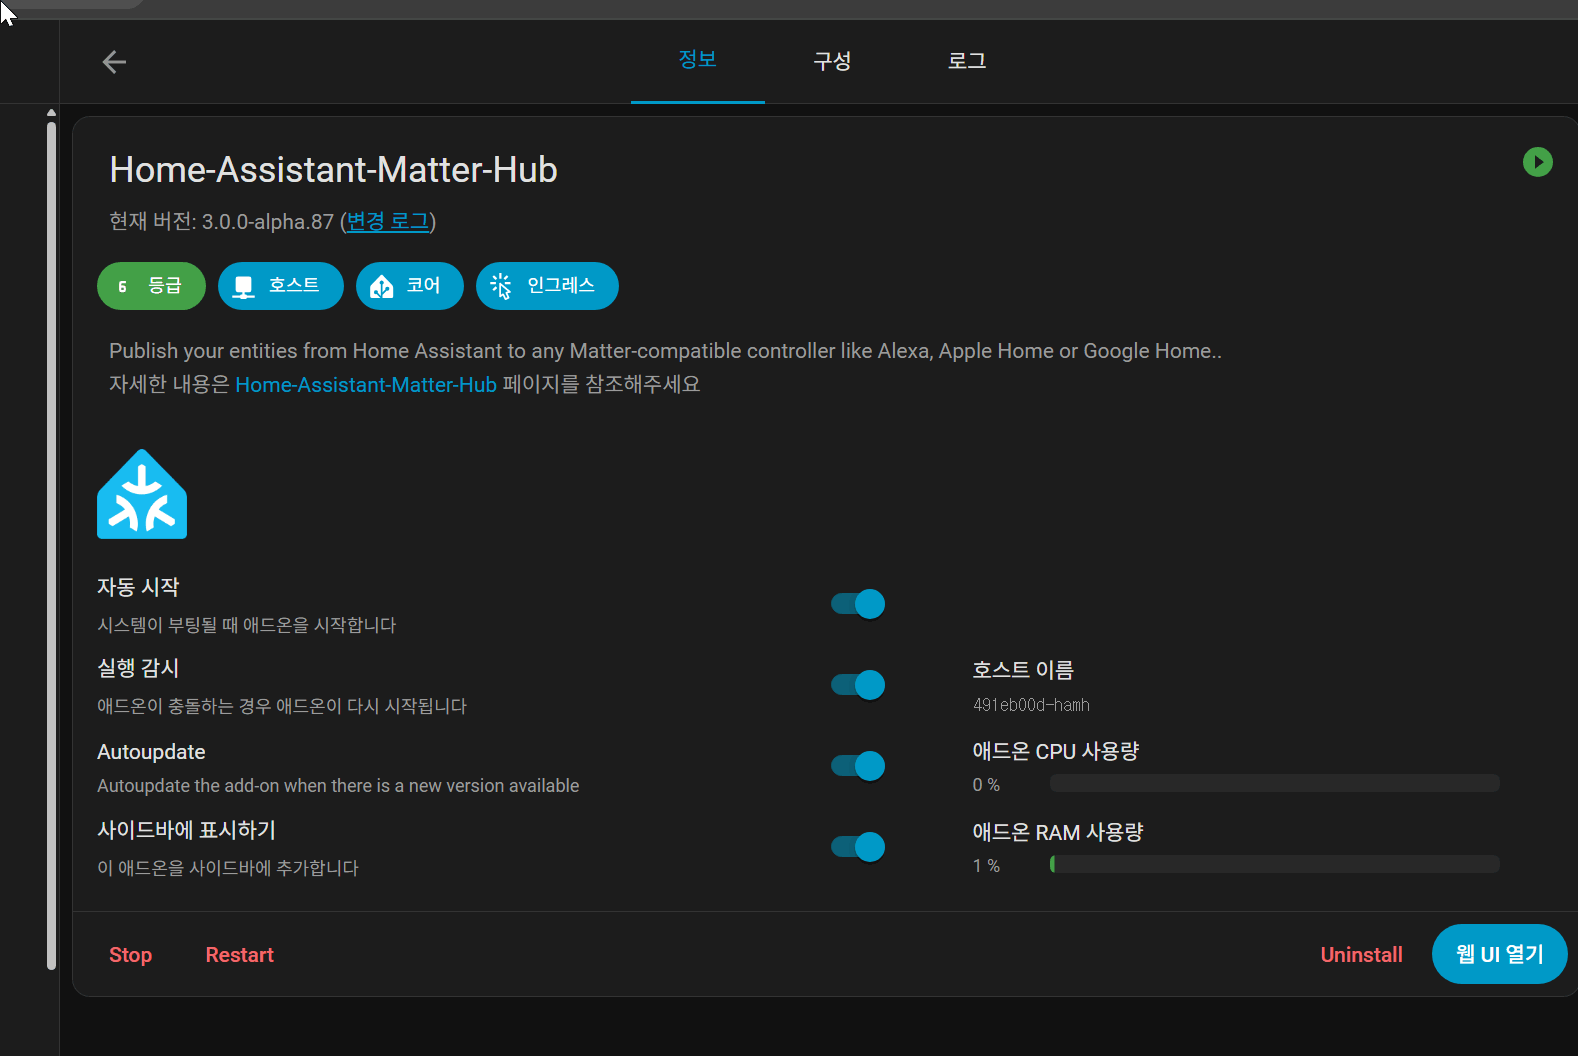Click the 0 % CPU usage value
The width and height of the screenshot is (1578, 1056).
click(986, 785)
